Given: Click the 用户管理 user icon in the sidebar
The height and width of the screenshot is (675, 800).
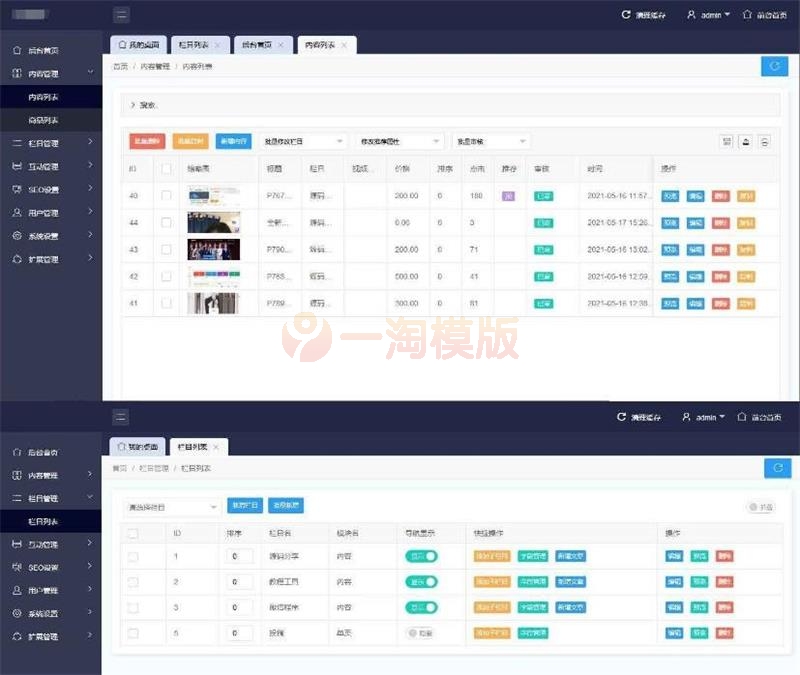Looking at the screenshot, I should (15, 211).
